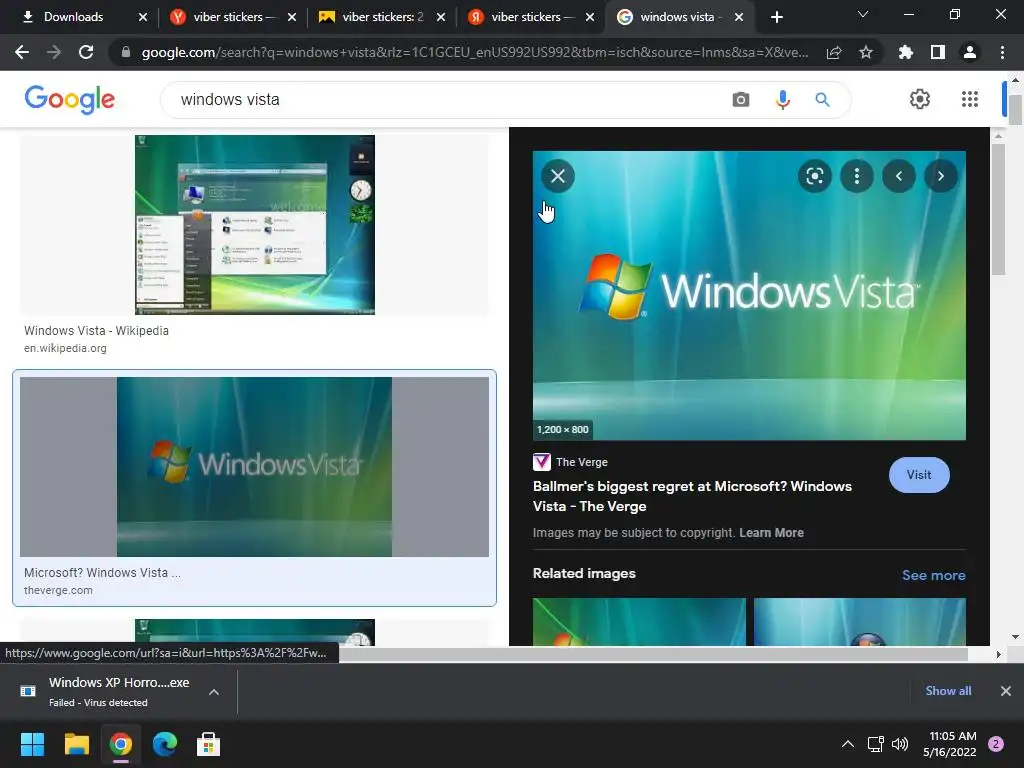Viewport: 1024px width, 768px height.
Task: Close the downloads bar
Action: [x=1006, y=690]
